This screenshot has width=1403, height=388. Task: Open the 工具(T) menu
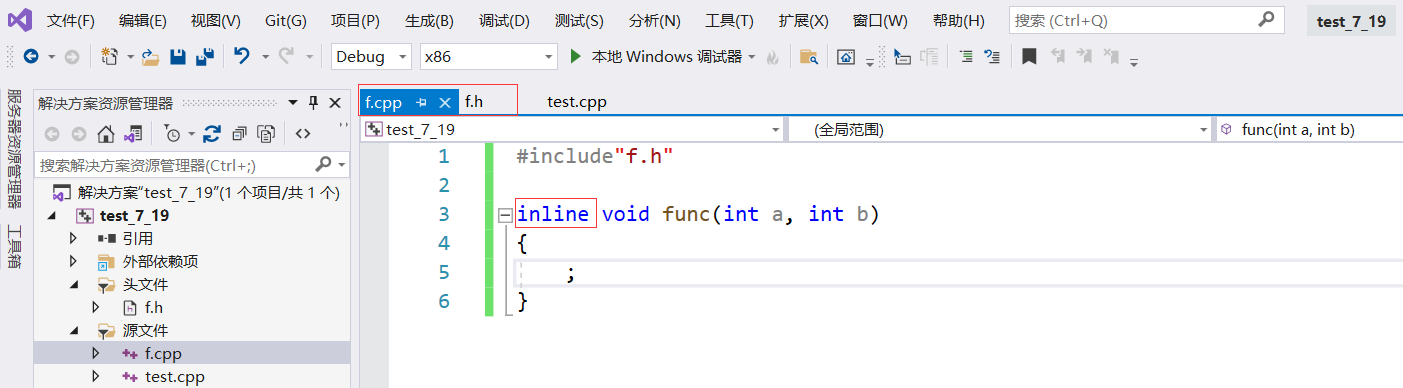(729, 20)
